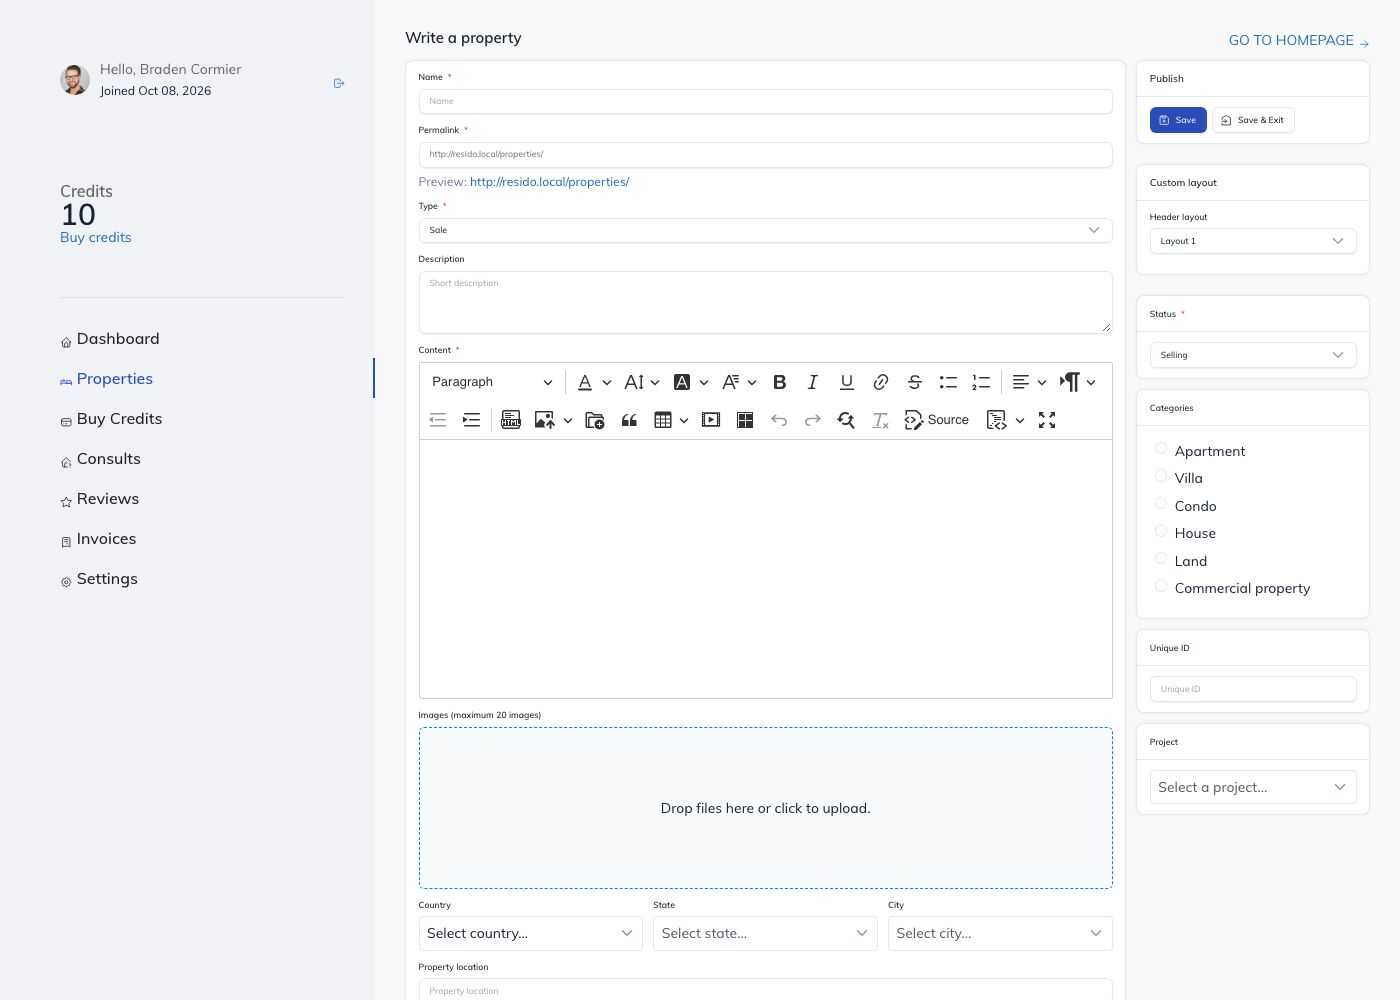Screen dimensions: 1400x1000
Task: Open the Header layout dropdown
Action: (1253, 241)
